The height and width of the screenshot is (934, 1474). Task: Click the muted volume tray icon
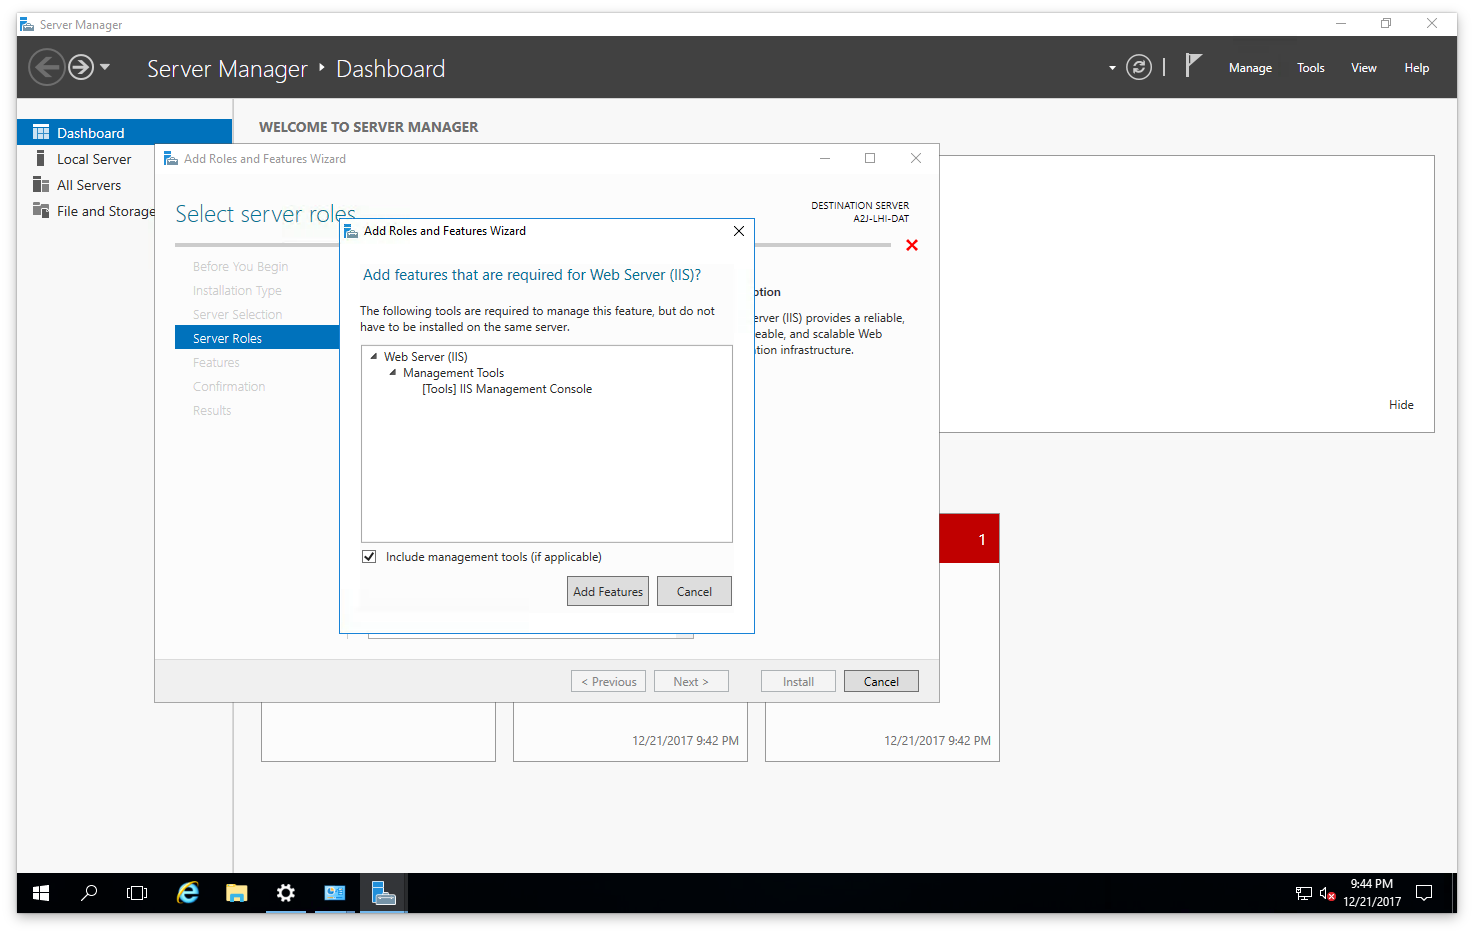[x=1327, y=894]
